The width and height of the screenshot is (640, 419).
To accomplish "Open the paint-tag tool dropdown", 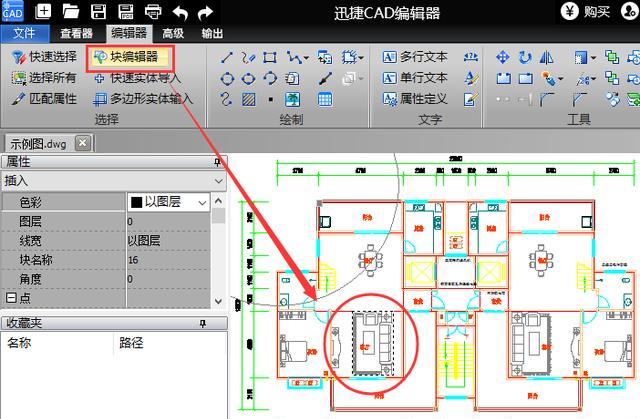I will (561, 79).
